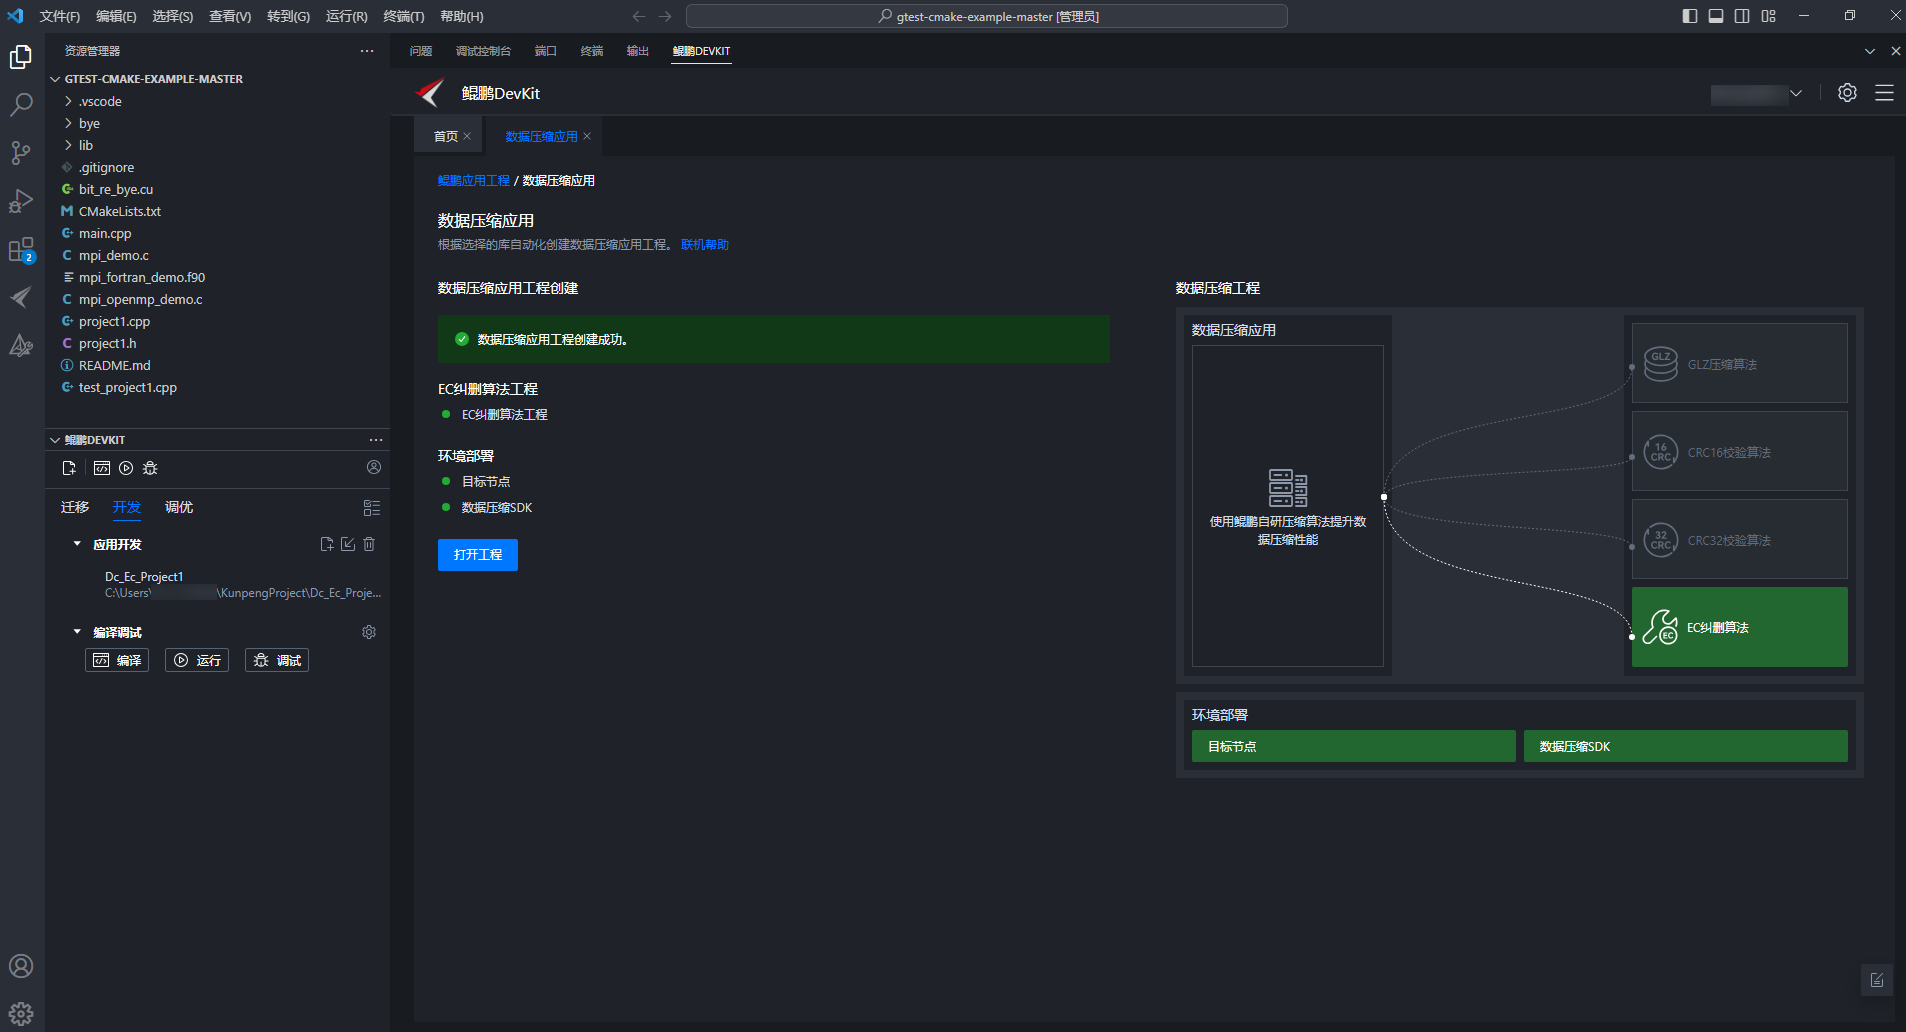Image resolution: width=1906 pixels, height=1032 pixels.
Task: Import project icon in 应用开发 section
Action: click(x=348, y=544)
